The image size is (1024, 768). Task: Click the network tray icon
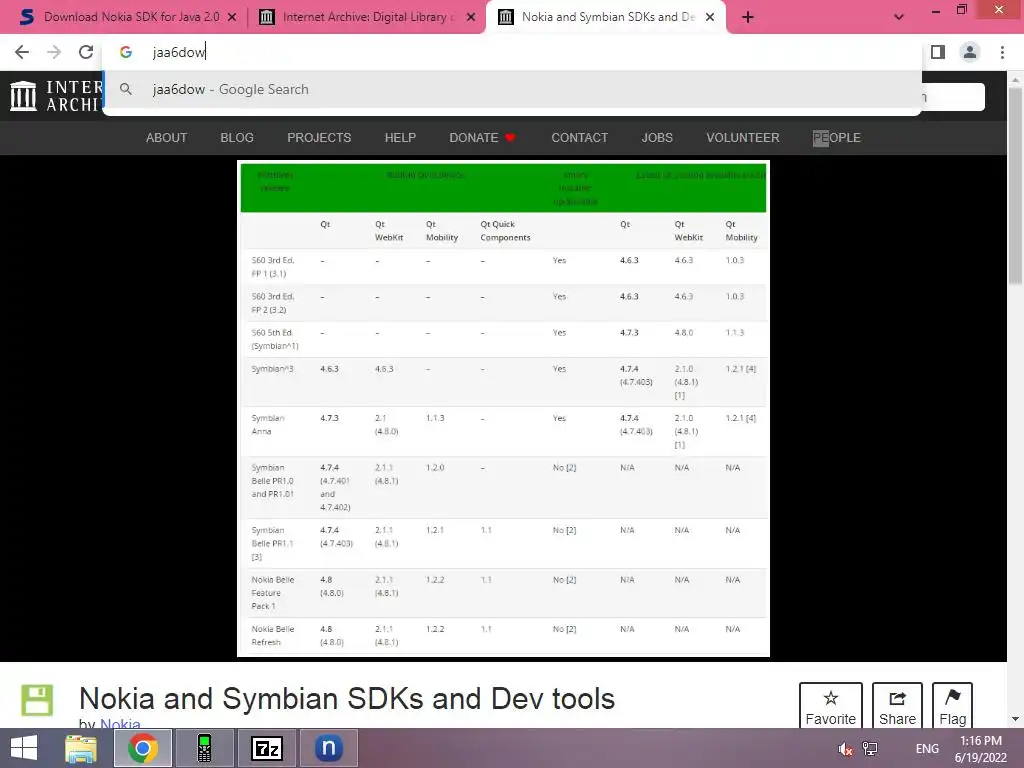click(x=870, y=749)
